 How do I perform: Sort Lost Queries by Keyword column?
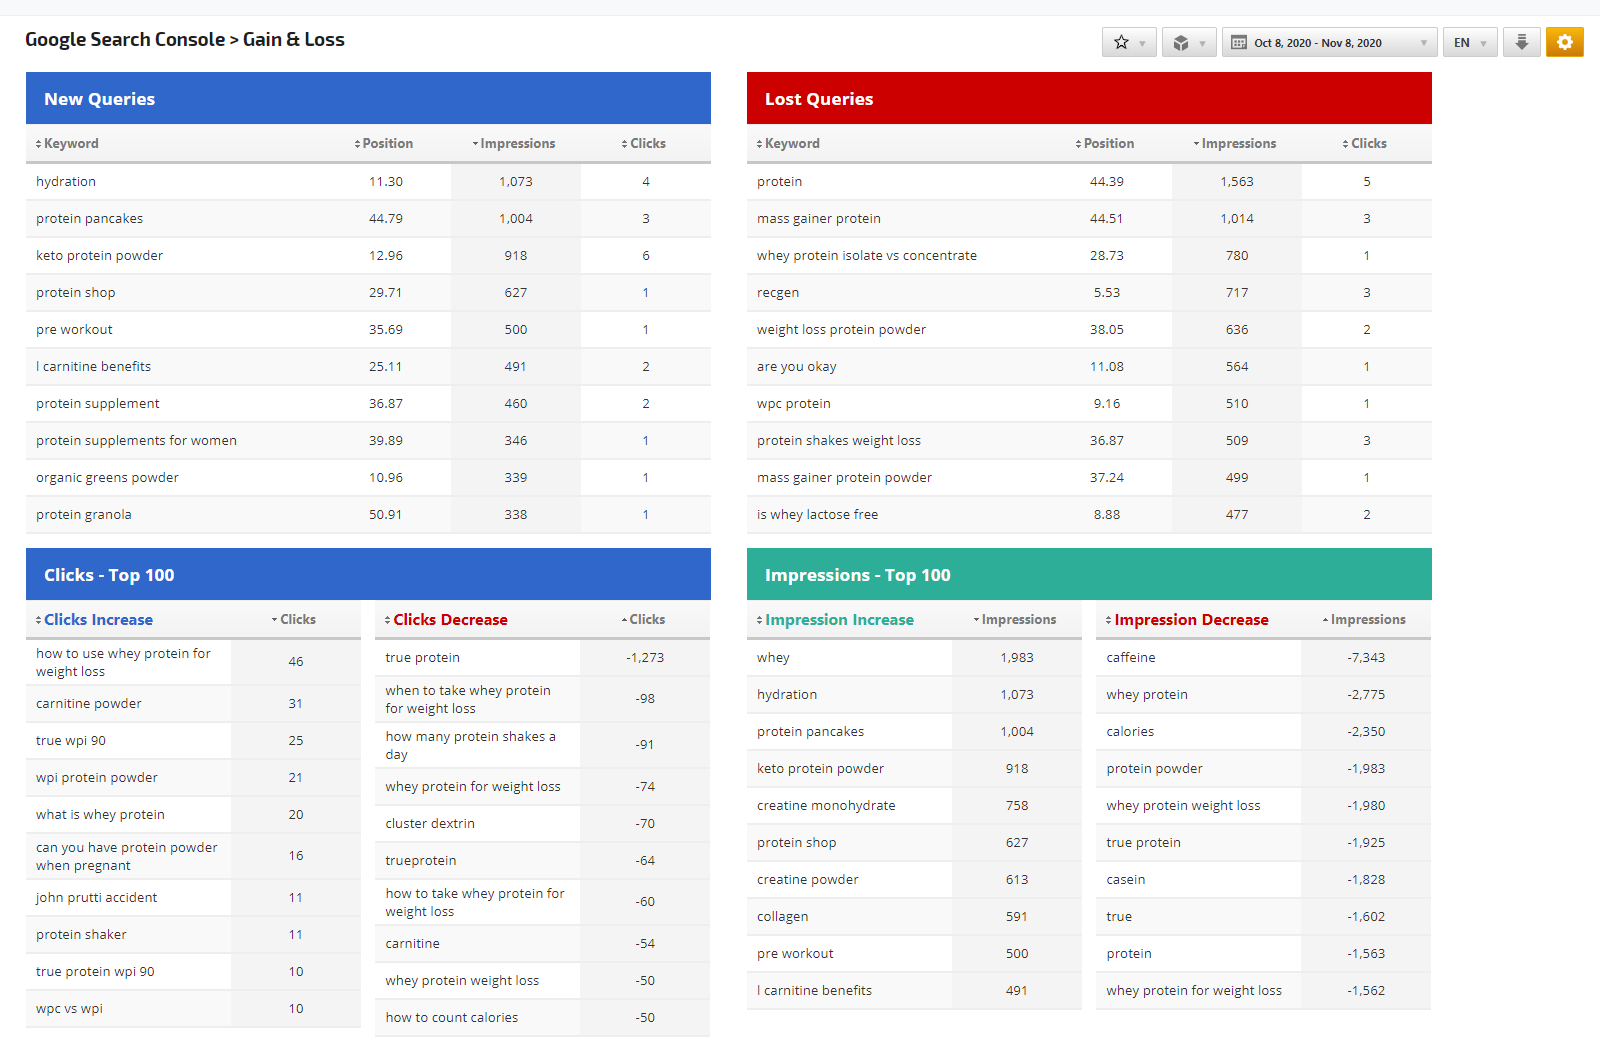pyautogui.click(x=792, y=144)
